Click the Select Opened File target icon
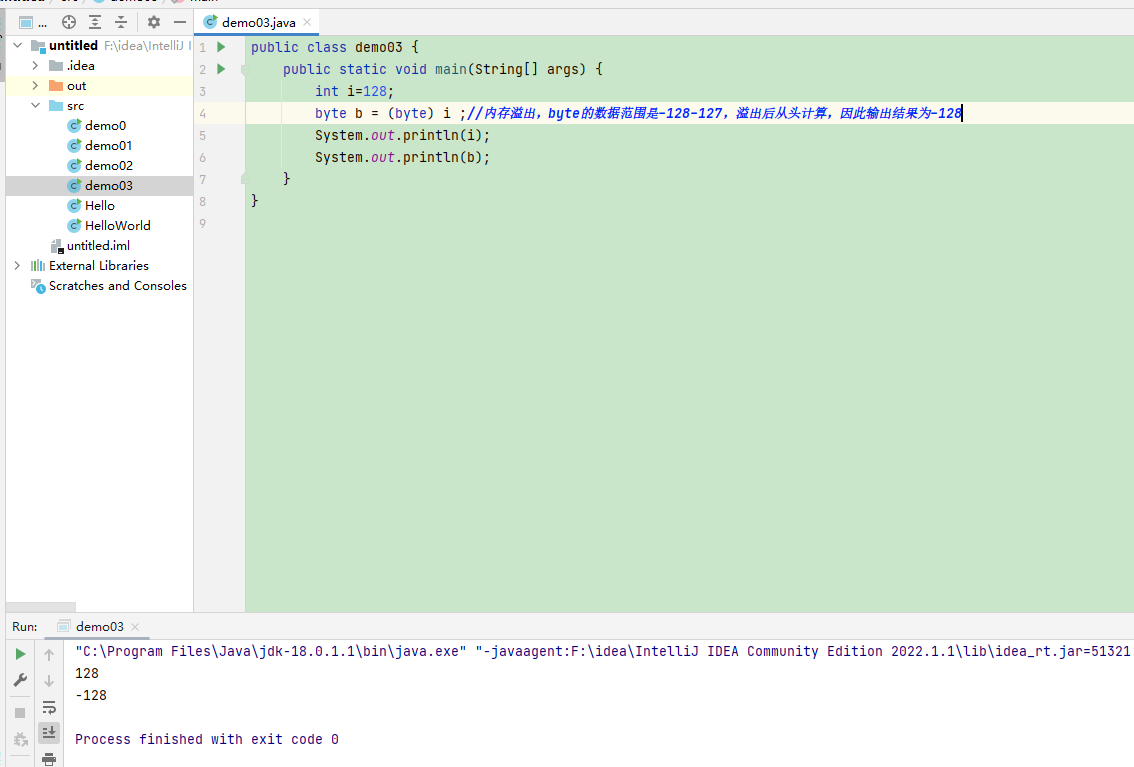 (x=69, y=22)
